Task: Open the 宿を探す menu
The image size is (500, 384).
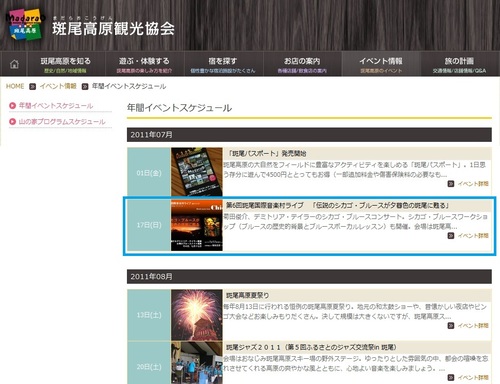Action: 223,64
